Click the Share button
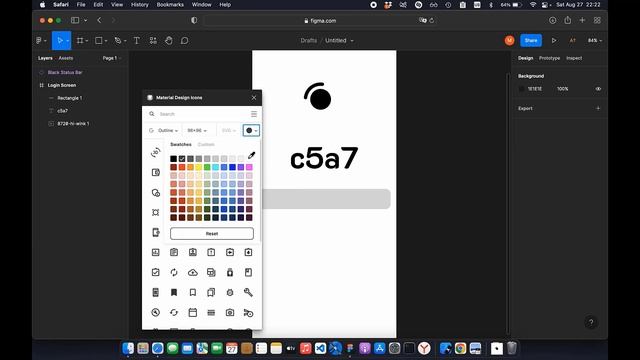Viewport: 640px width, 360px height. point(531,40)
